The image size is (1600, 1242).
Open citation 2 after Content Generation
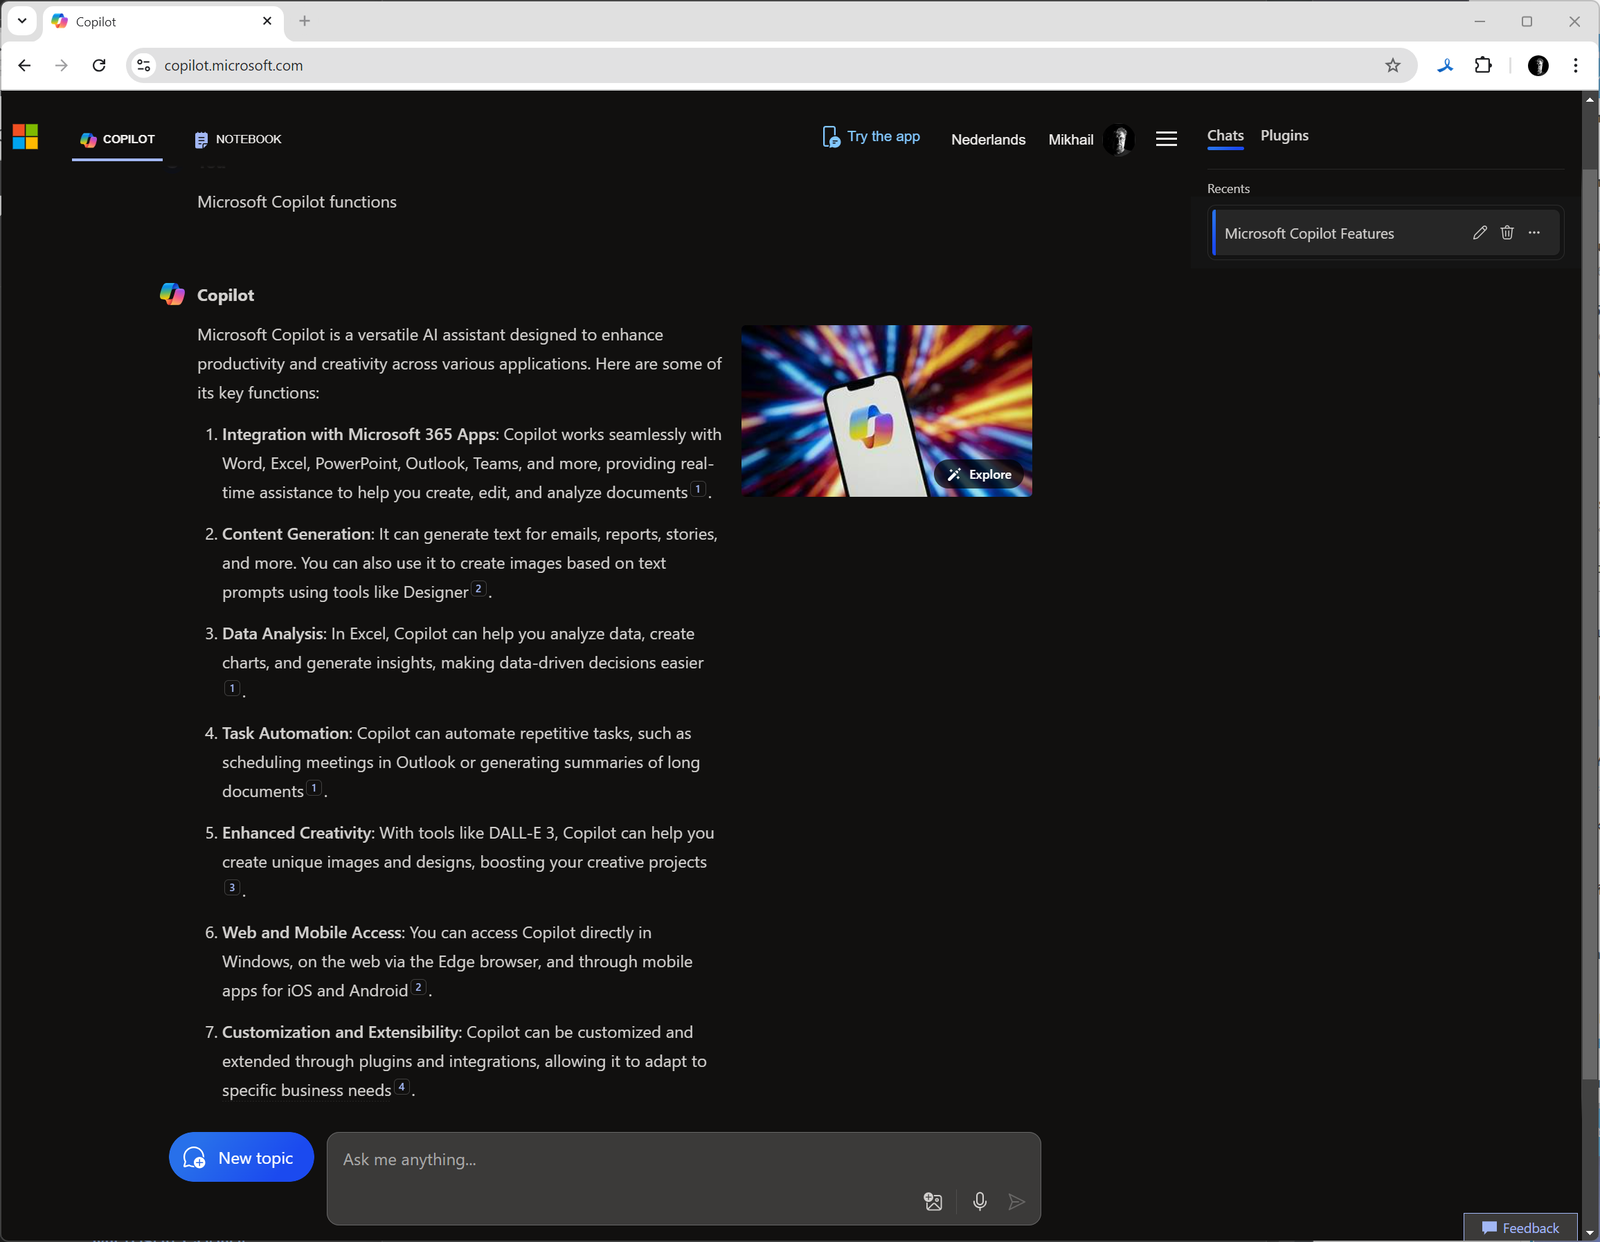click(x=478, y=589)
